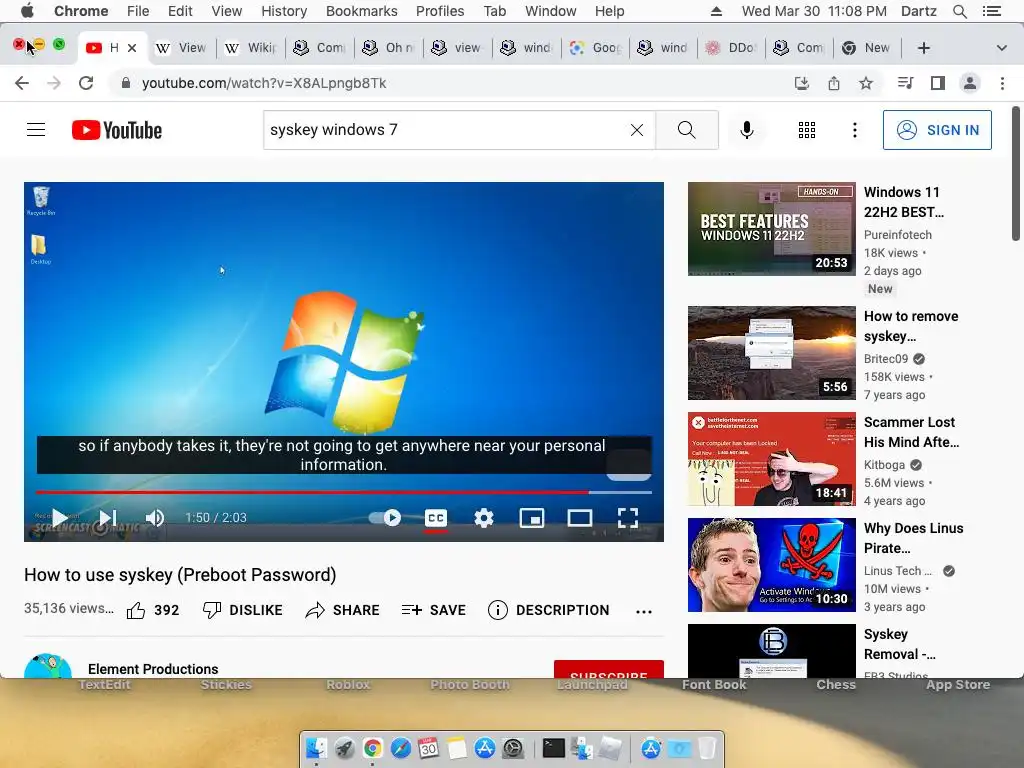Show the video description
This screenshot has height=768, width=1024.
[549, 610]
